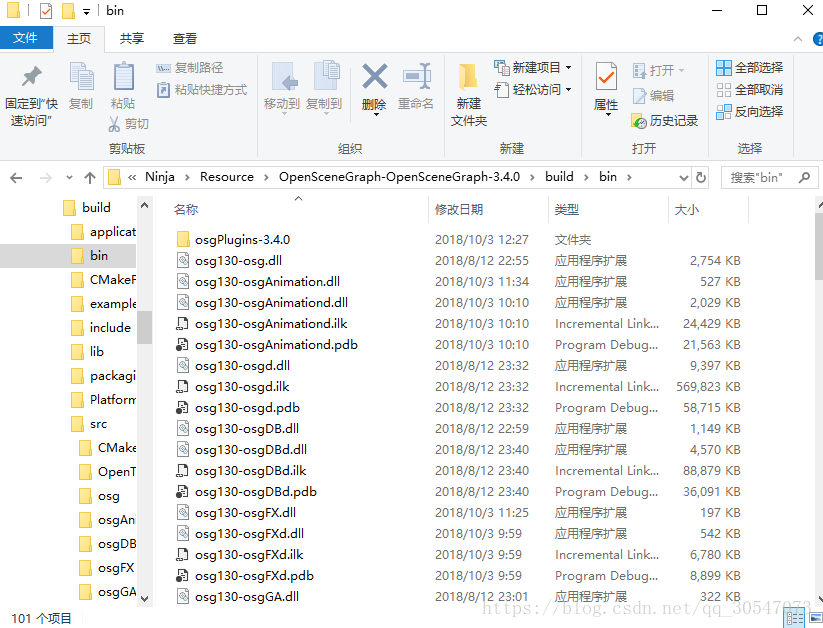Select the build folder in tree
823x628 pixels.
(96, 207)
